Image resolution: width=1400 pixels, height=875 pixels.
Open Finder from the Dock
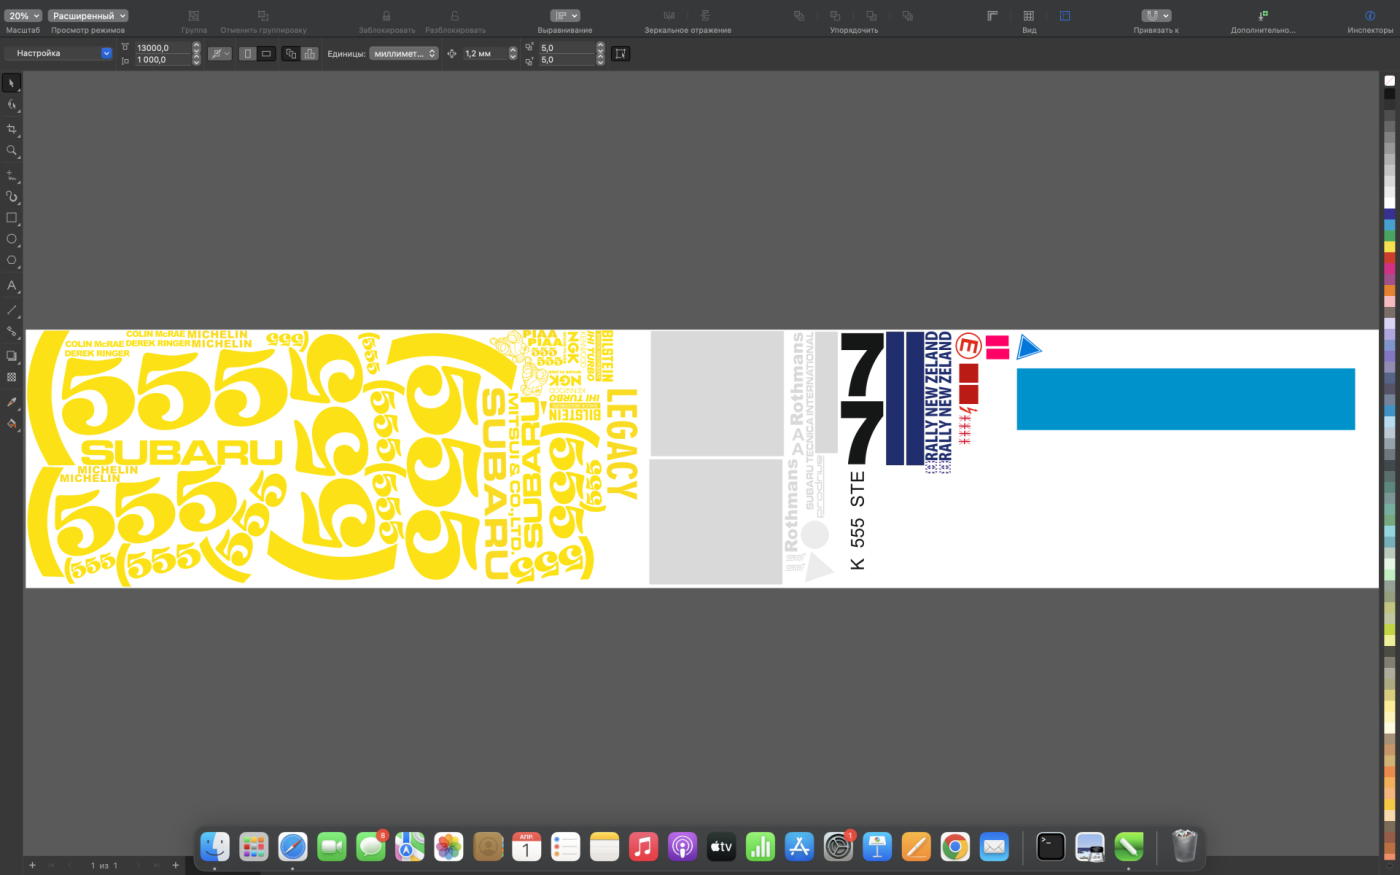[215, 847]
